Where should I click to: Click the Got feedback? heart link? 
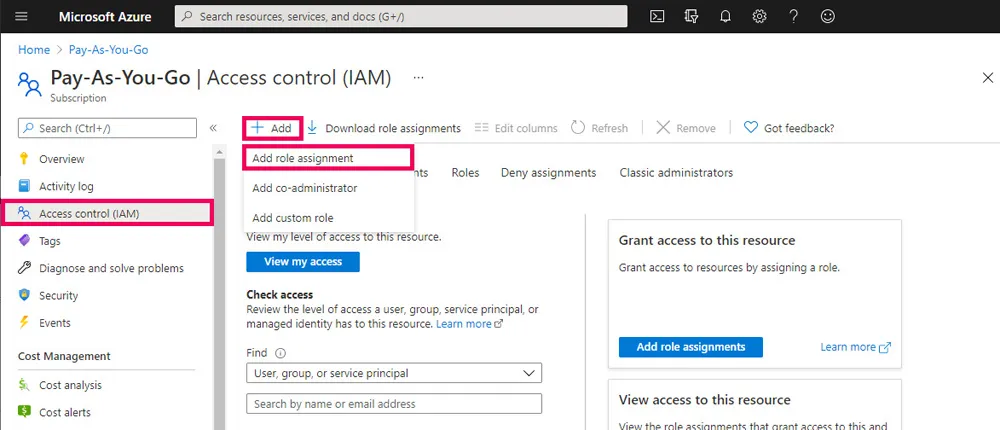click(x=789, y=128)
